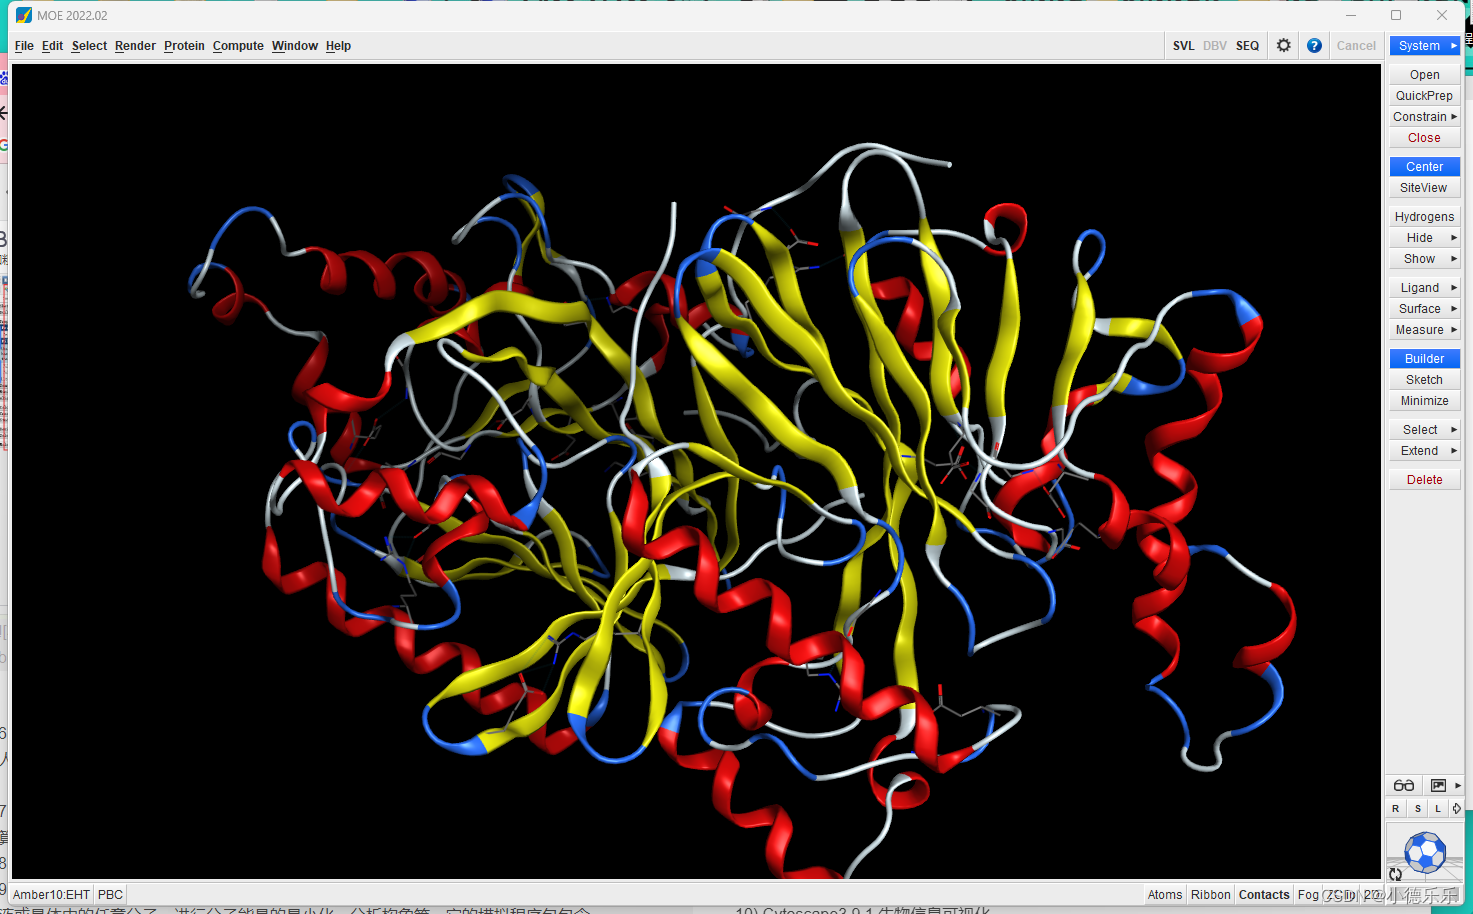Expand the Hide submenu

click(x=1425, y=238)
